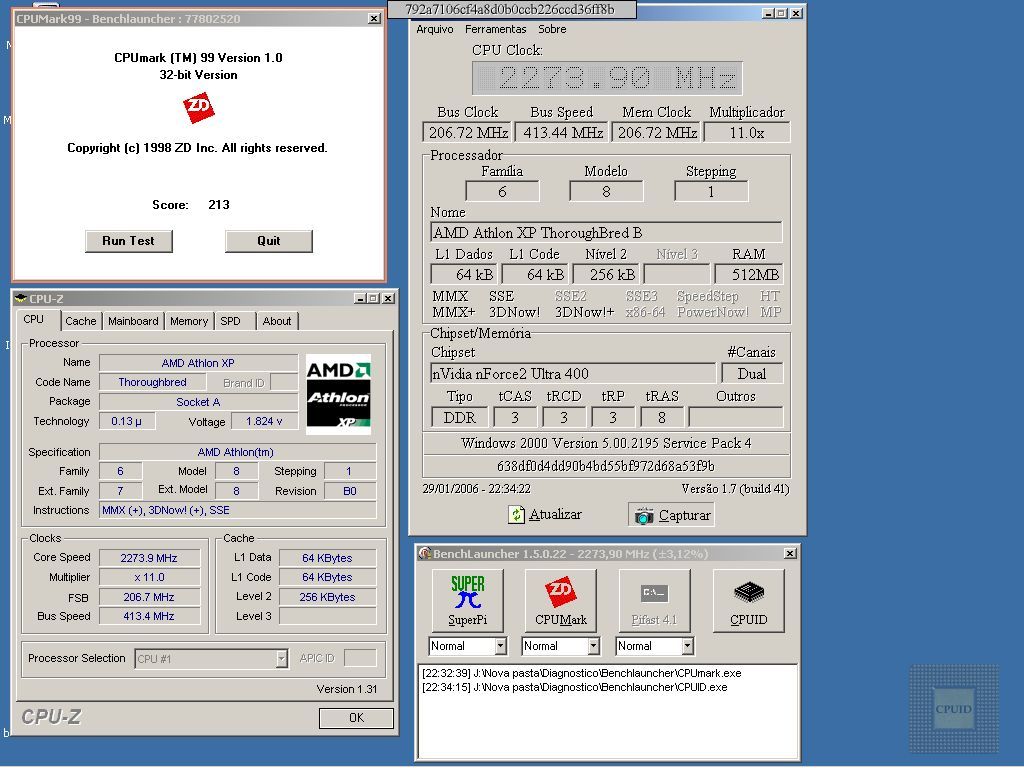The image size is (1024, 768).
Task: Click the Nome field 'AMD Athlon XP ThoroughBred B'
Action: coord(606,232)
